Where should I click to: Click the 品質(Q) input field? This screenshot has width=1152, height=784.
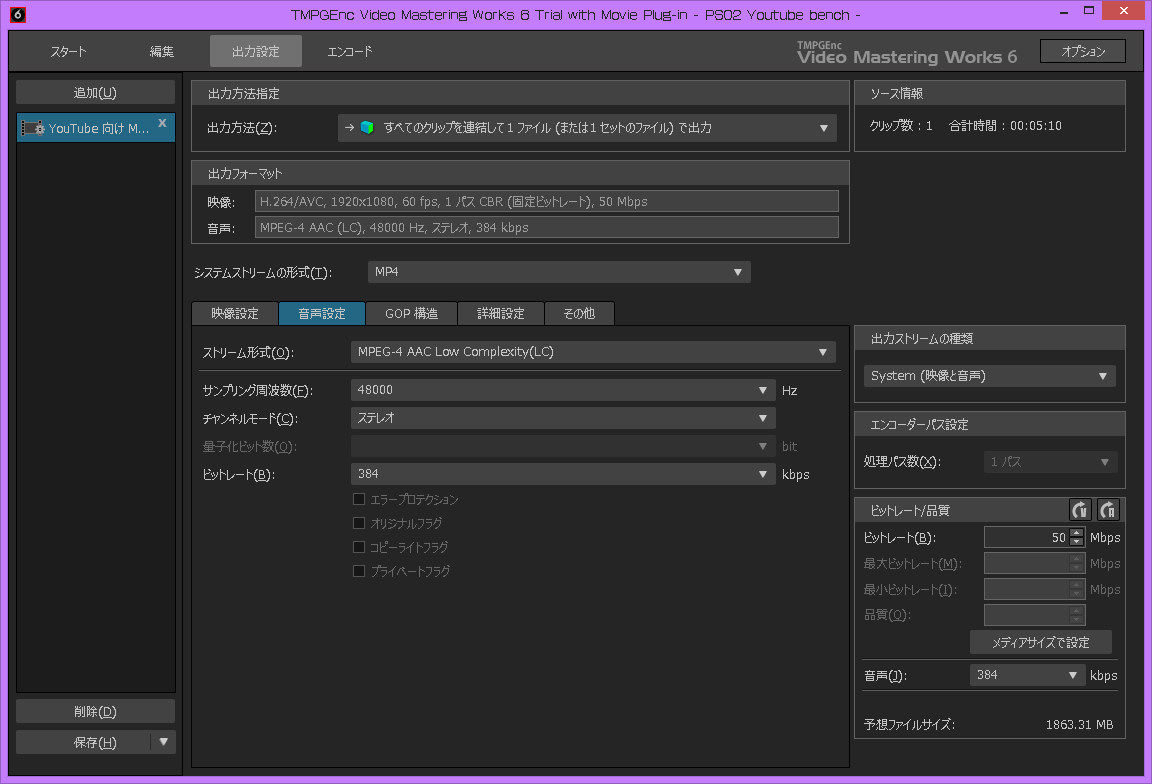pos(1027,615)
